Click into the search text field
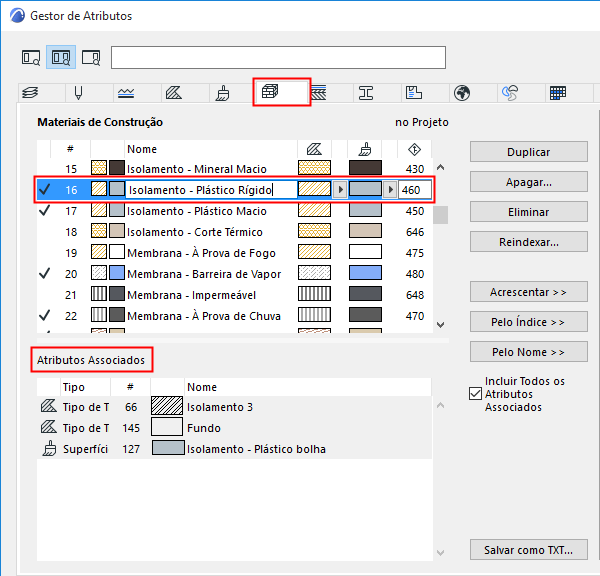This screenshot has height=576, width=600. [278, 57]
